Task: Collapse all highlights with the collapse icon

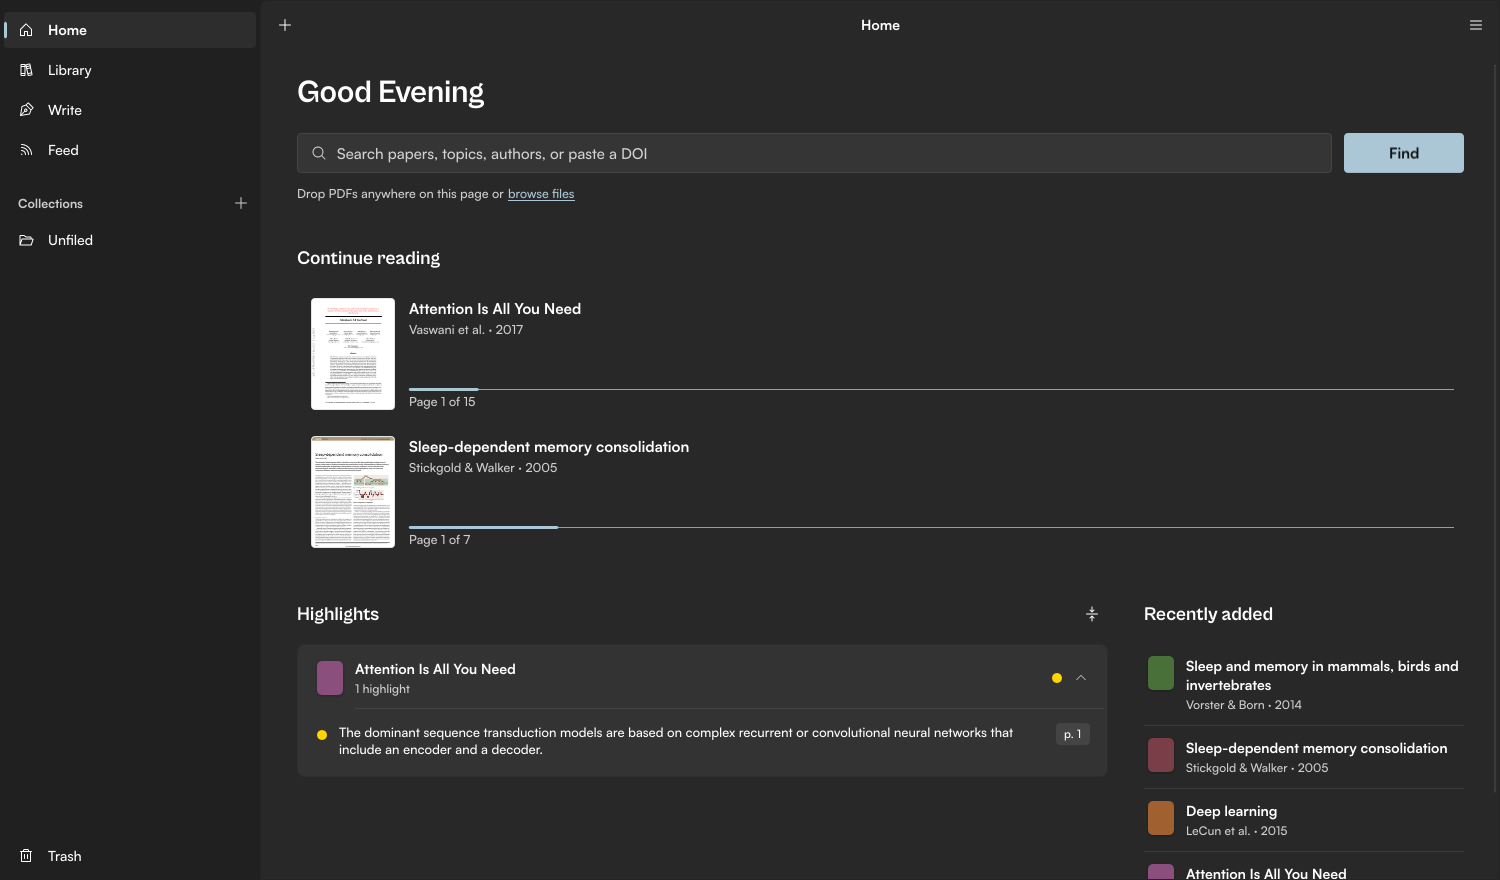Action: (1092, 614)
